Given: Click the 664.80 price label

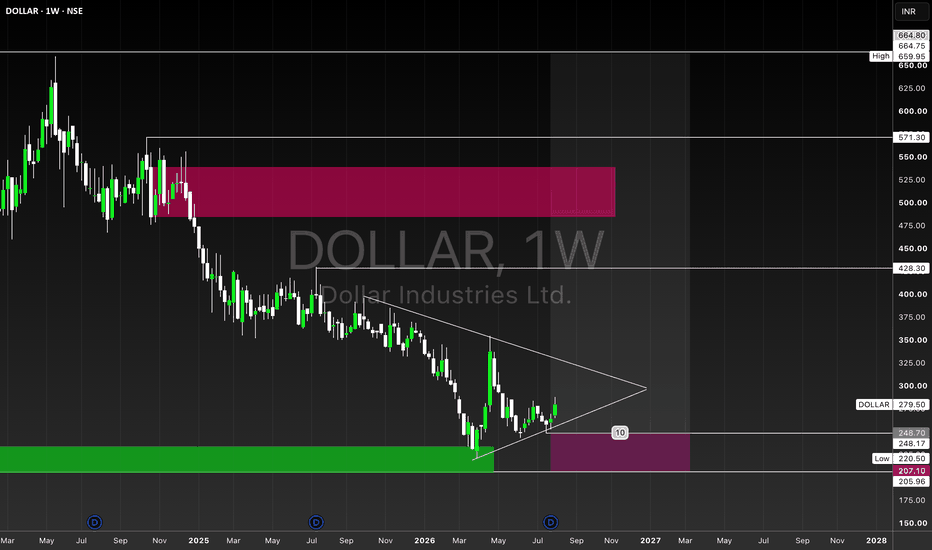Looking at the screenshot, I should point(911,35).
